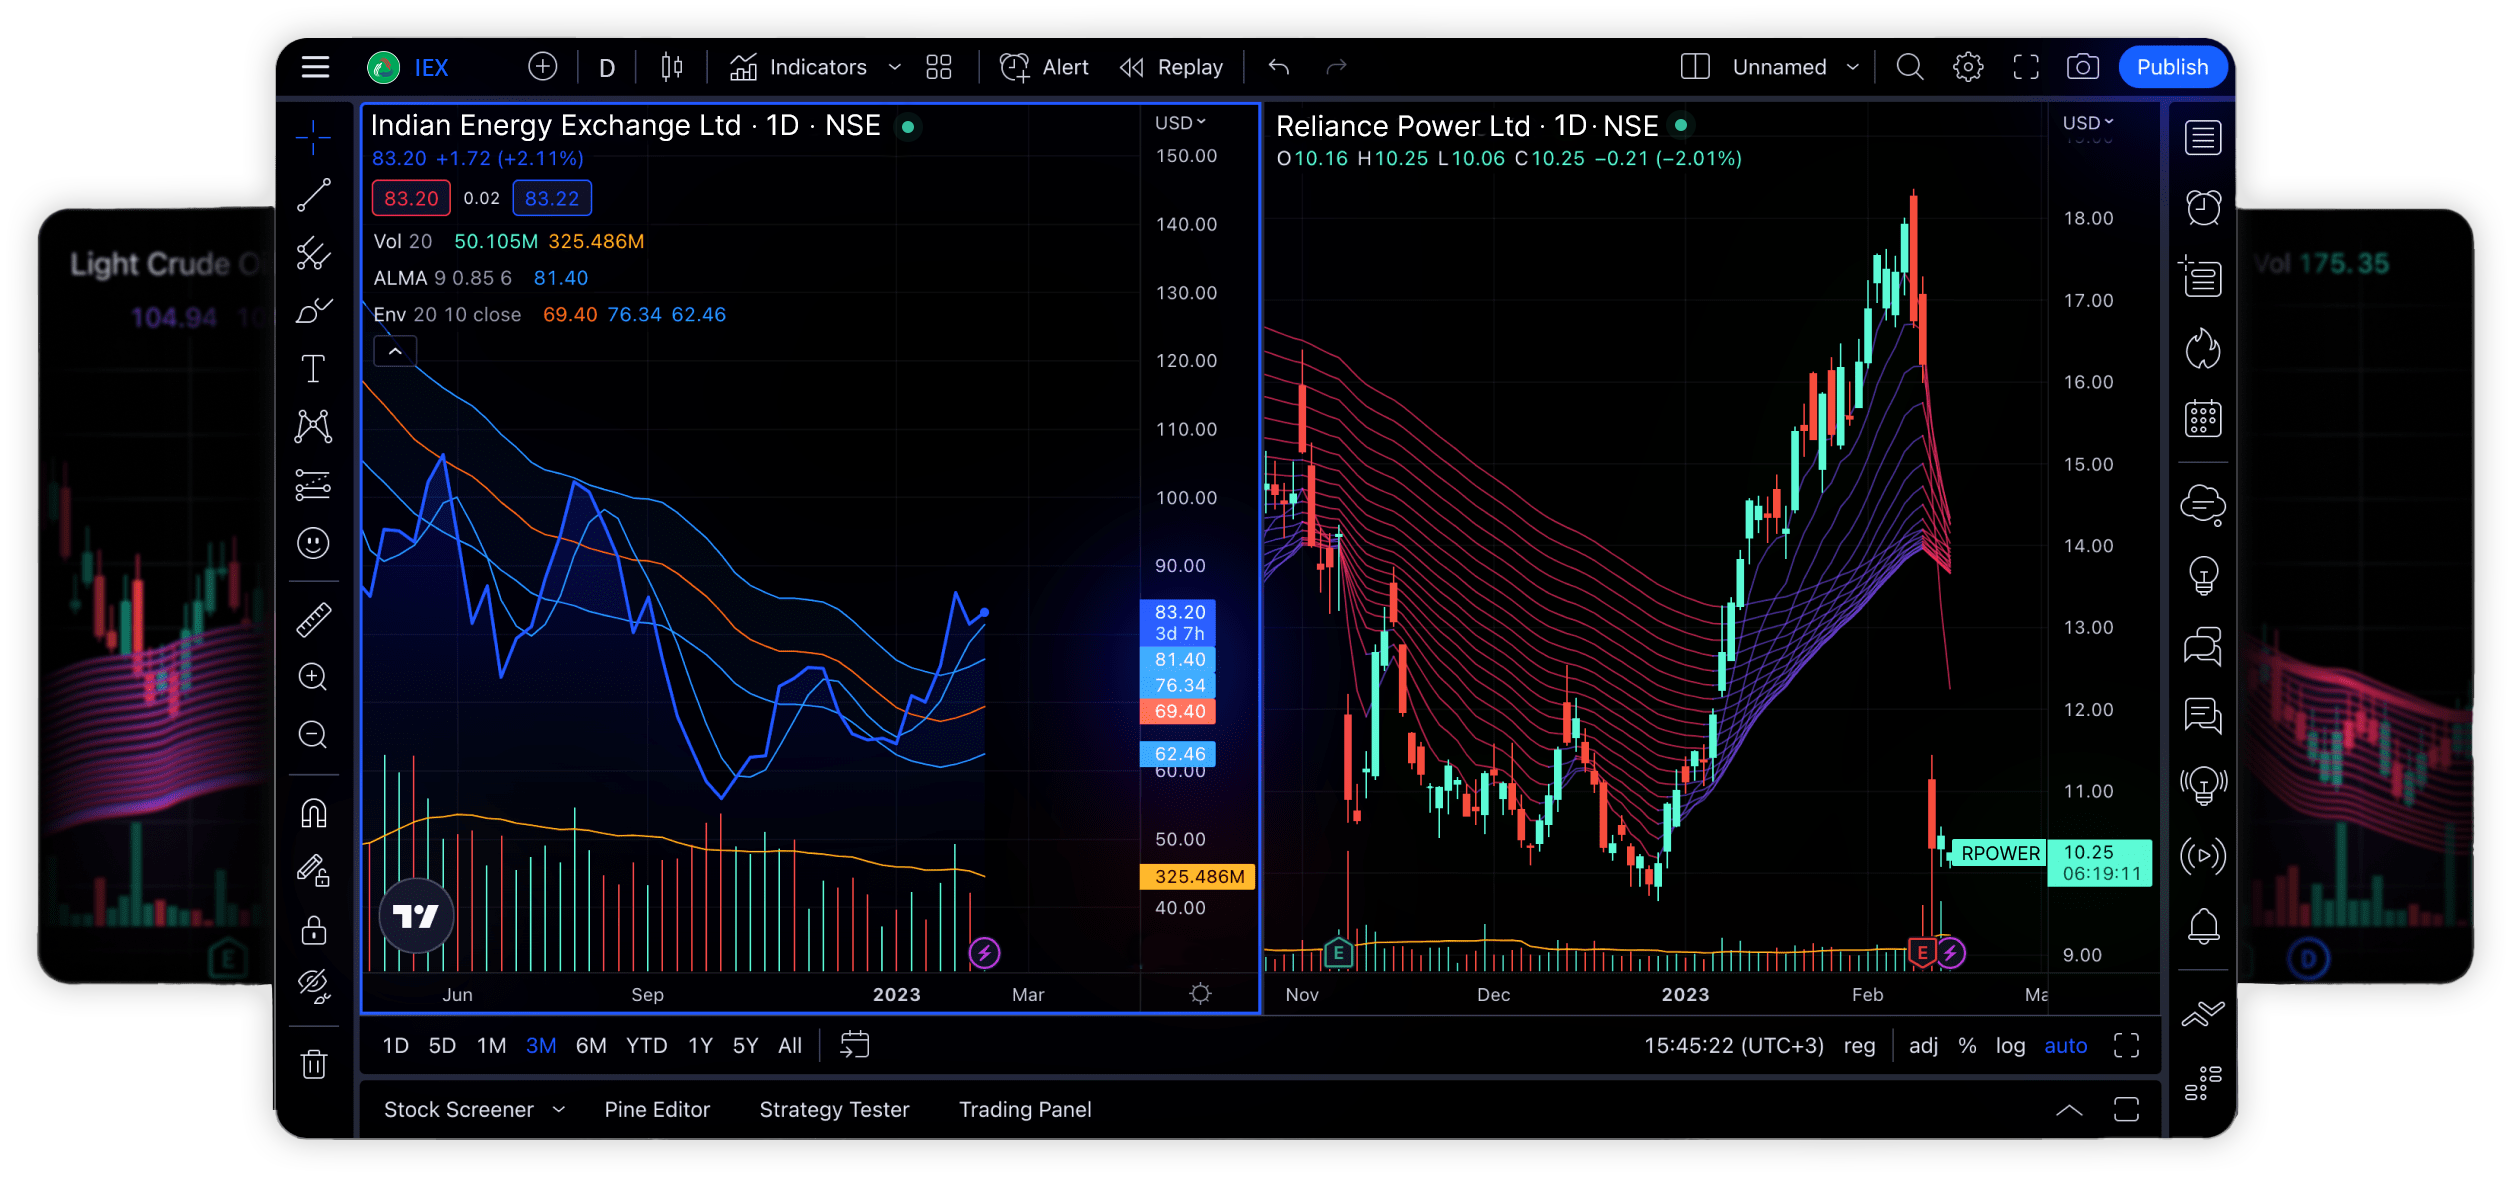Open the Pine Editor tab
Viewport: 2514px width, 1179px height.
click(x=657, y=1110)
